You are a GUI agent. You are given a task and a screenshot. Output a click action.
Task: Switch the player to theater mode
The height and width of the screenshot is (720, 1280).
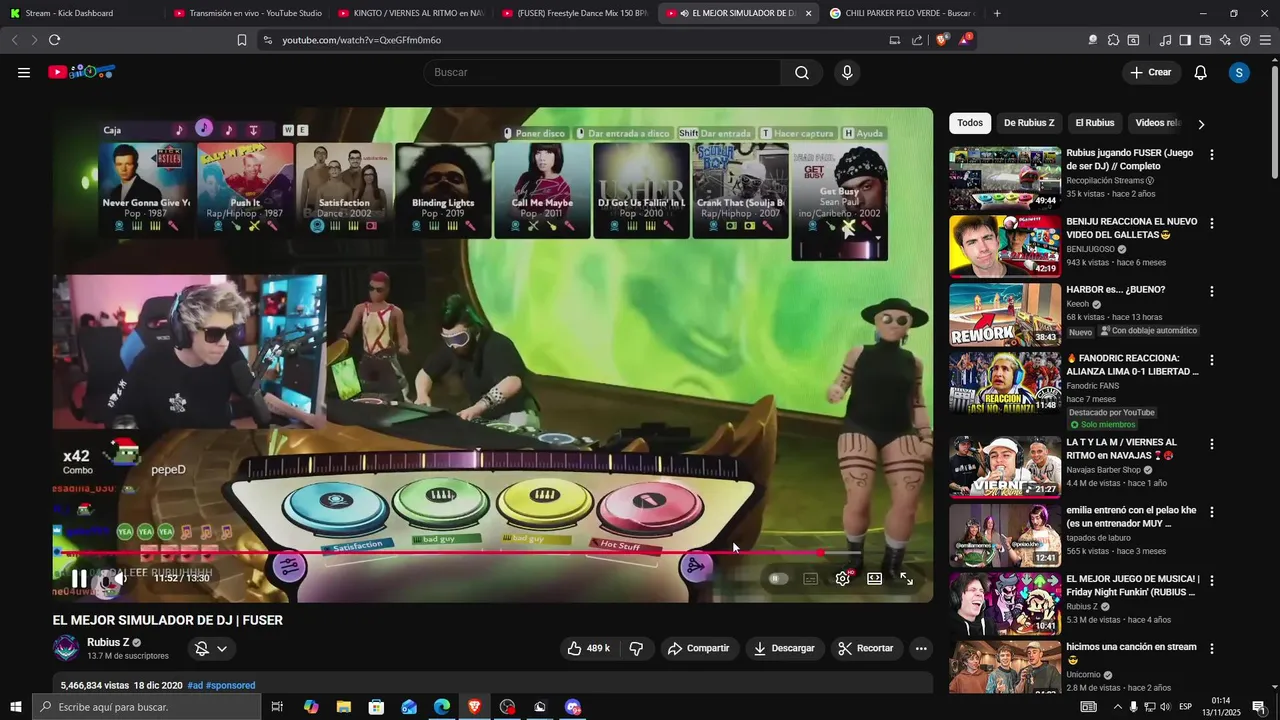coord(875,578)
